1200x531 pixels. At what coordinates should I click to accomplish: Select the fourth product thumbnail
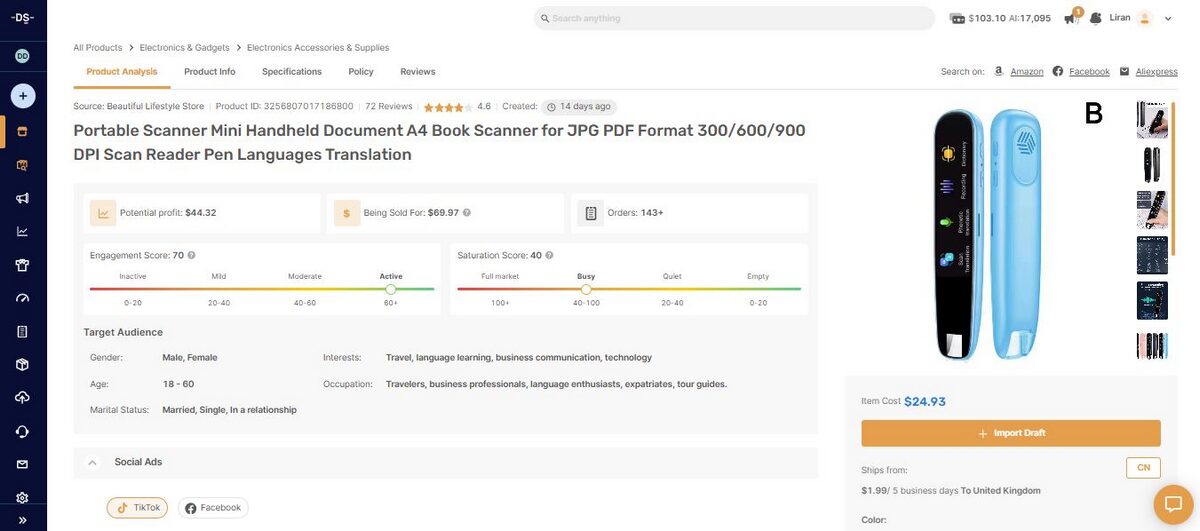click(x=1152, y=255)
